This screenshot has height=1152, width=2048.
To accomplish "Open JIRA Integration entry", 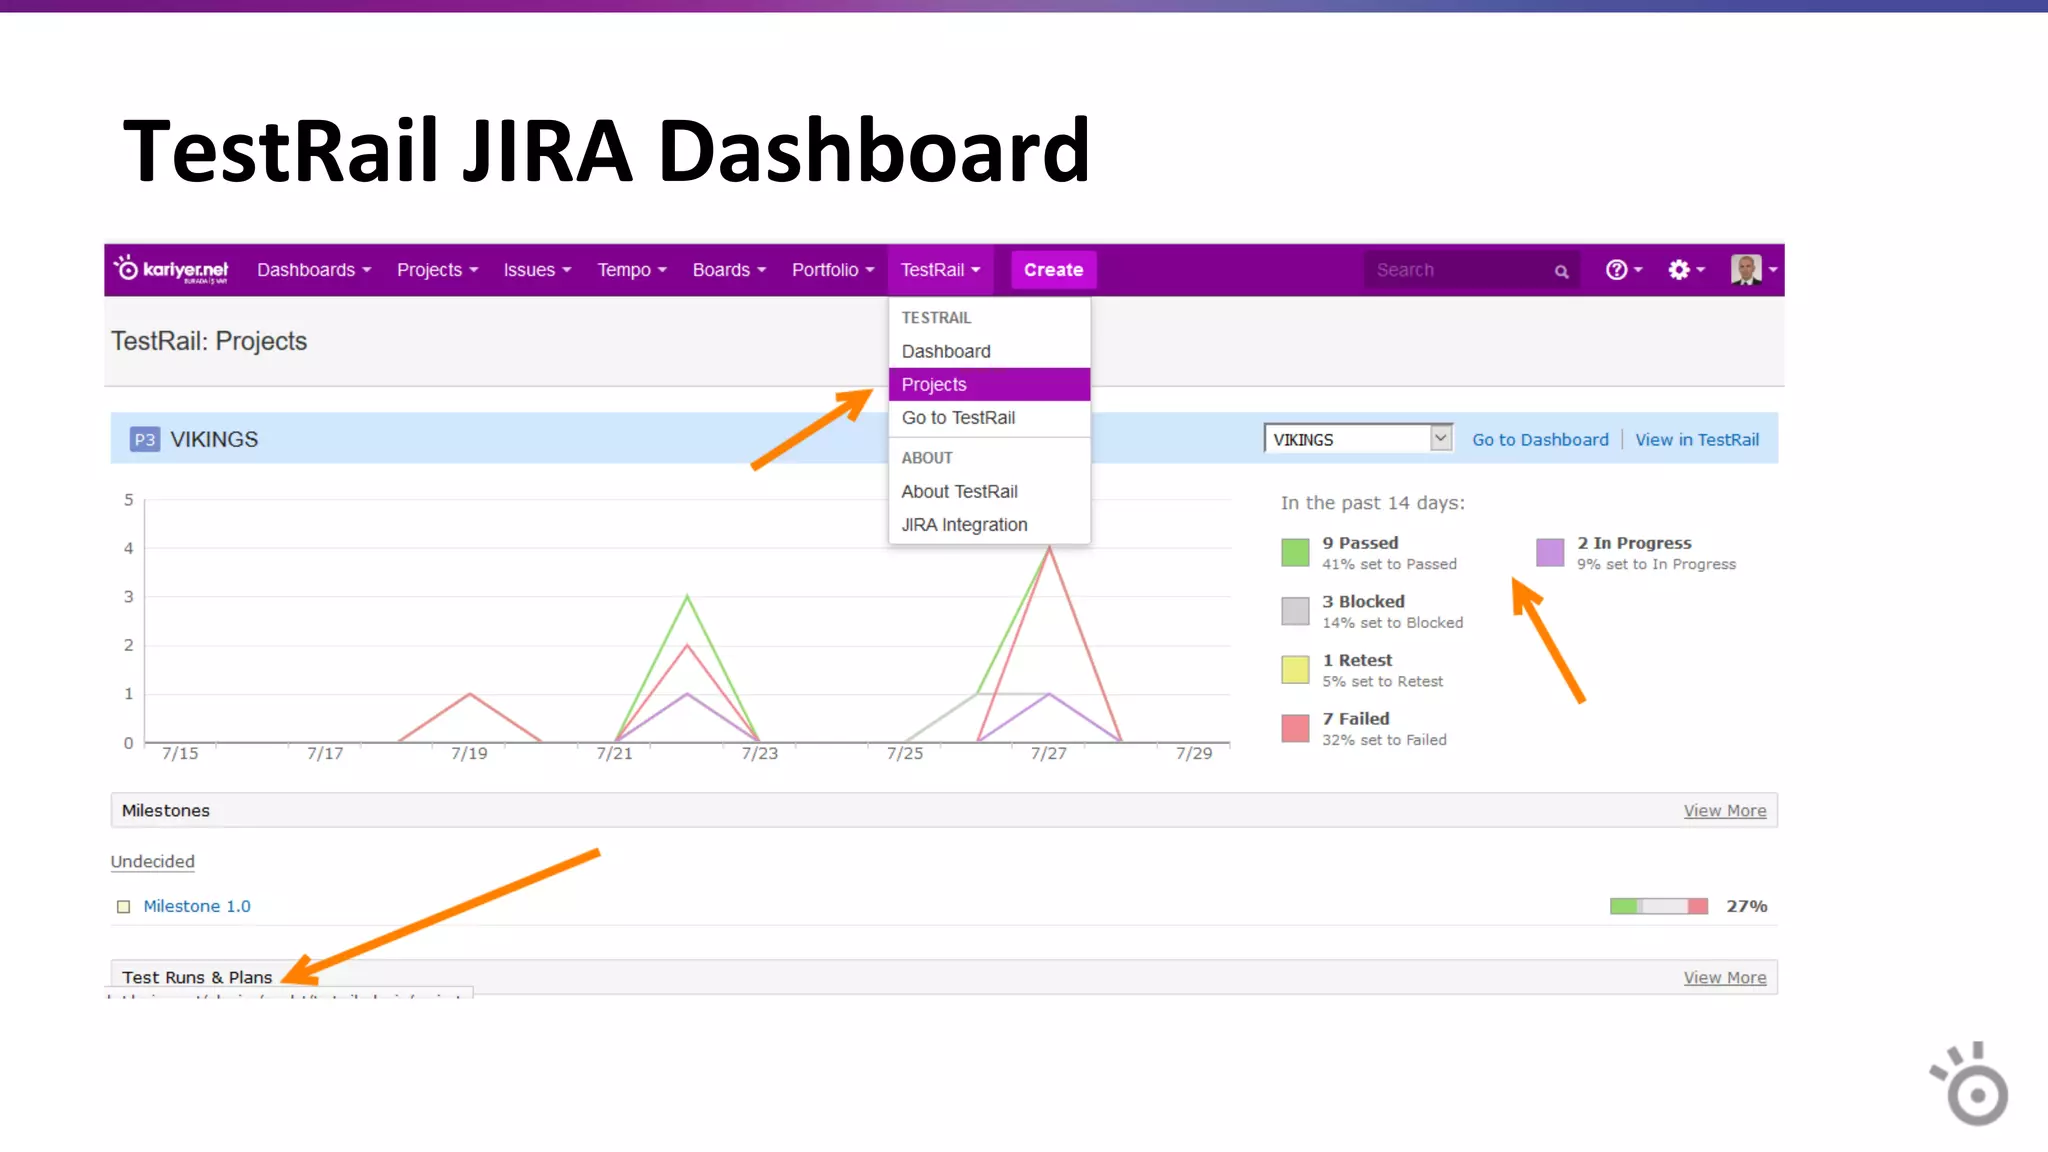I will point(989,525).
